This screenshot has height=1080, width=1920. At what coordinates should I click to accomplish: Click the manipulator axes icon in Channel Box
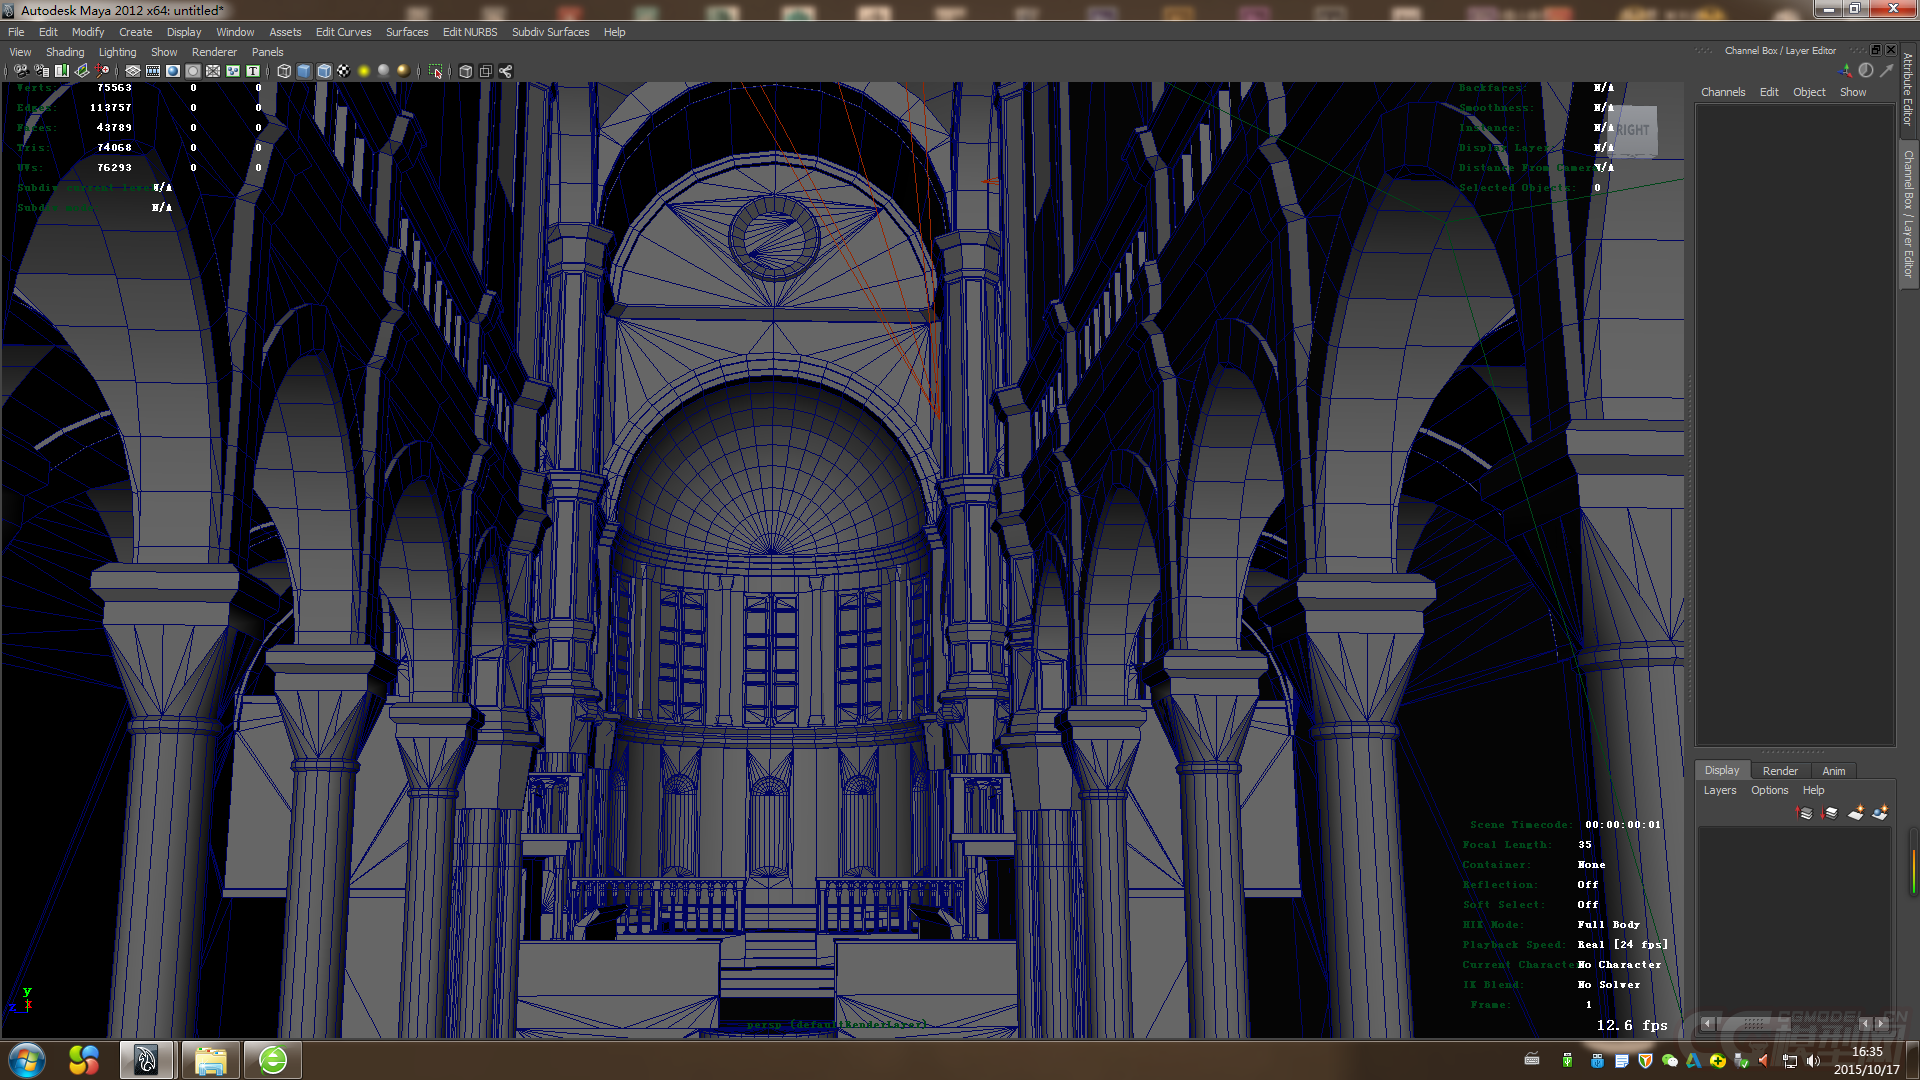coord(1845,71)
